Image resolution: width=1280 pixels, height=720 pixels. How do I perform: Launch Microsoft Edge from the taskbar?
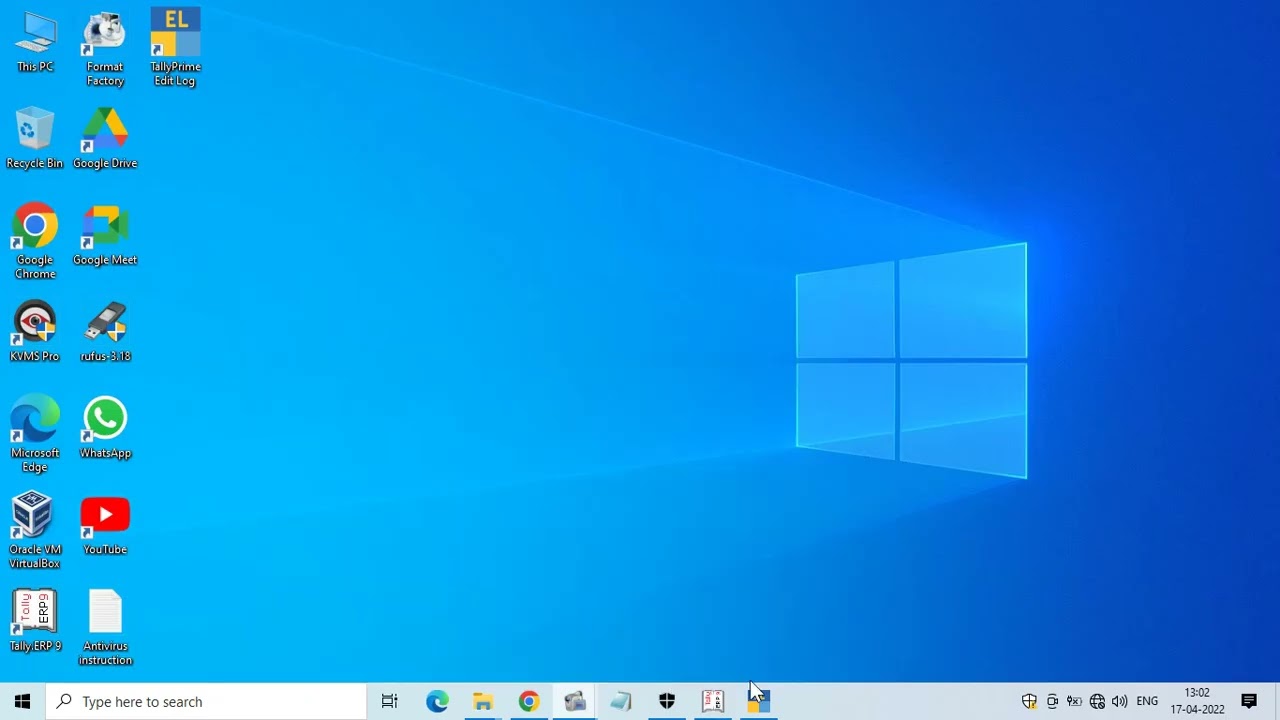tap(437, 701)
